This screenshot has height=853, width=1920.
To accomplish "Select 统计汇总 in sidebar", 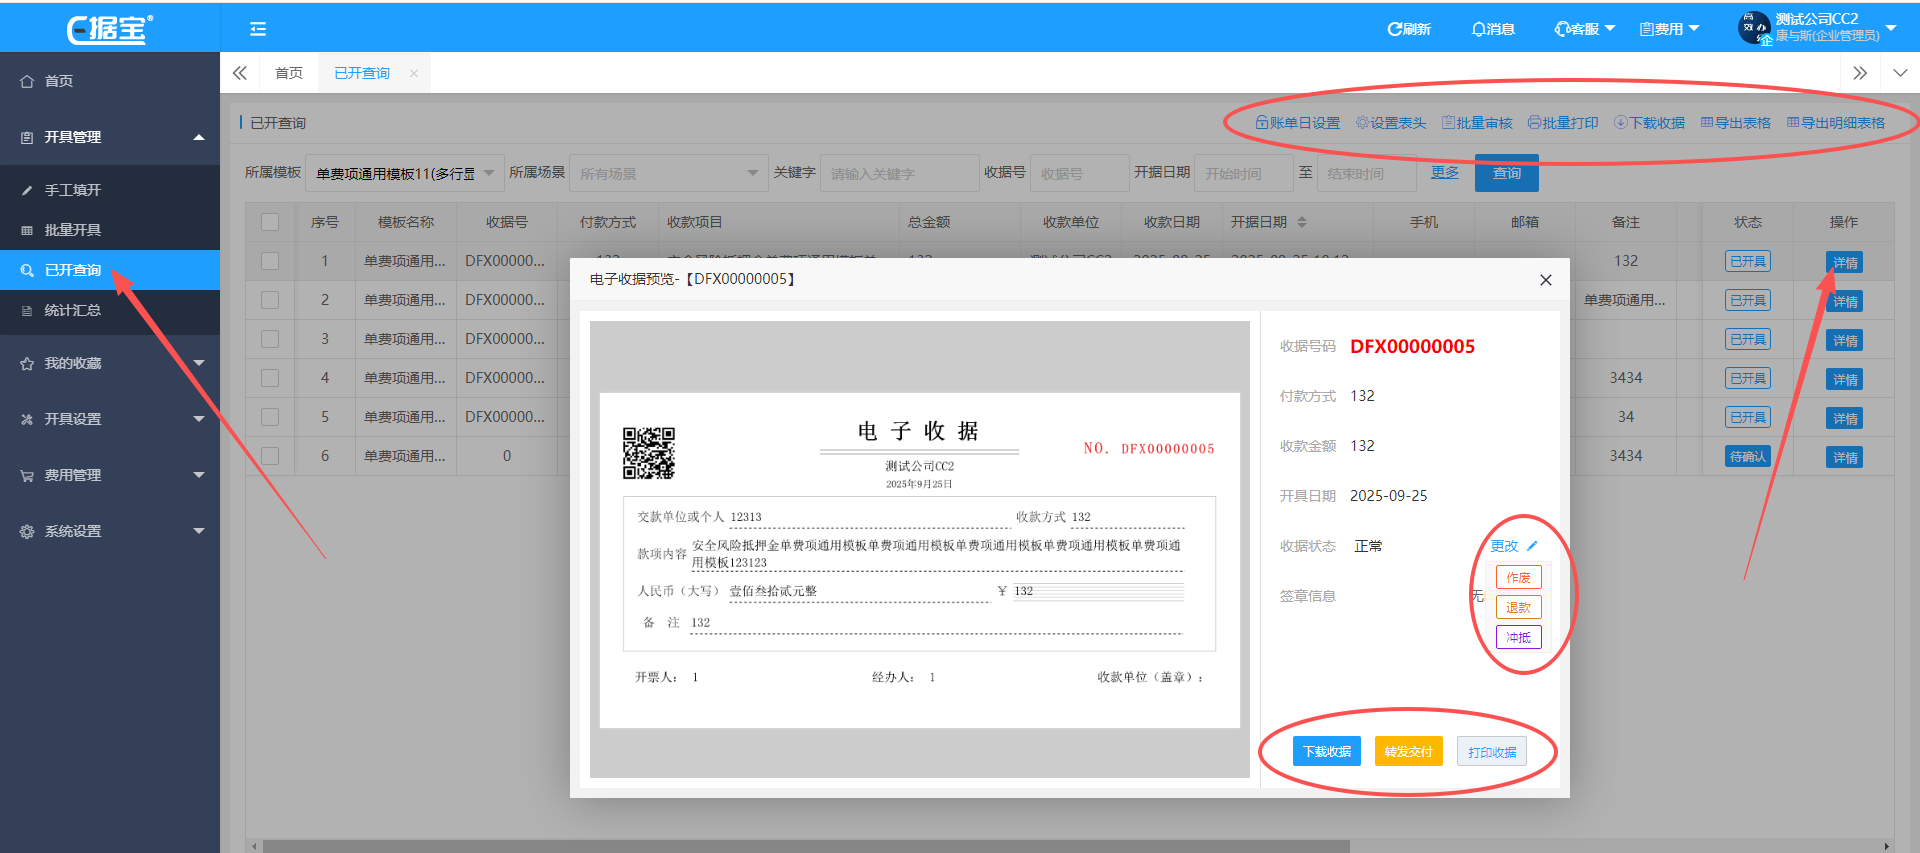I will tap(72, 310).
